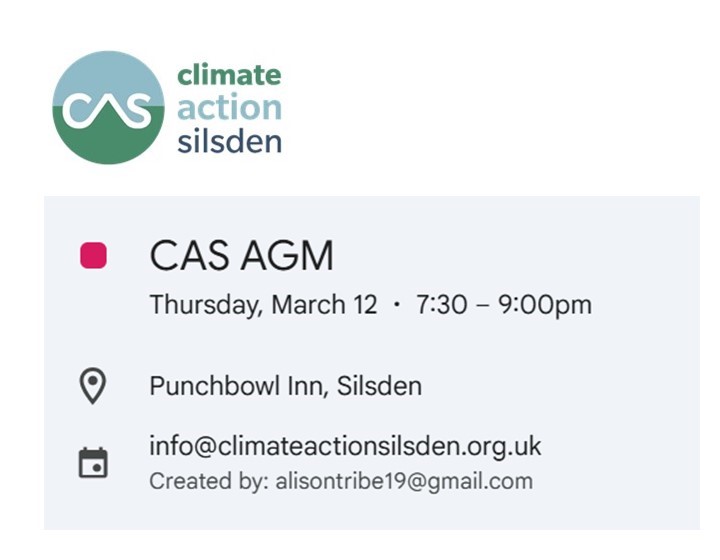
Task: Click the 9:00pm end time
Action: click(545, 305)
